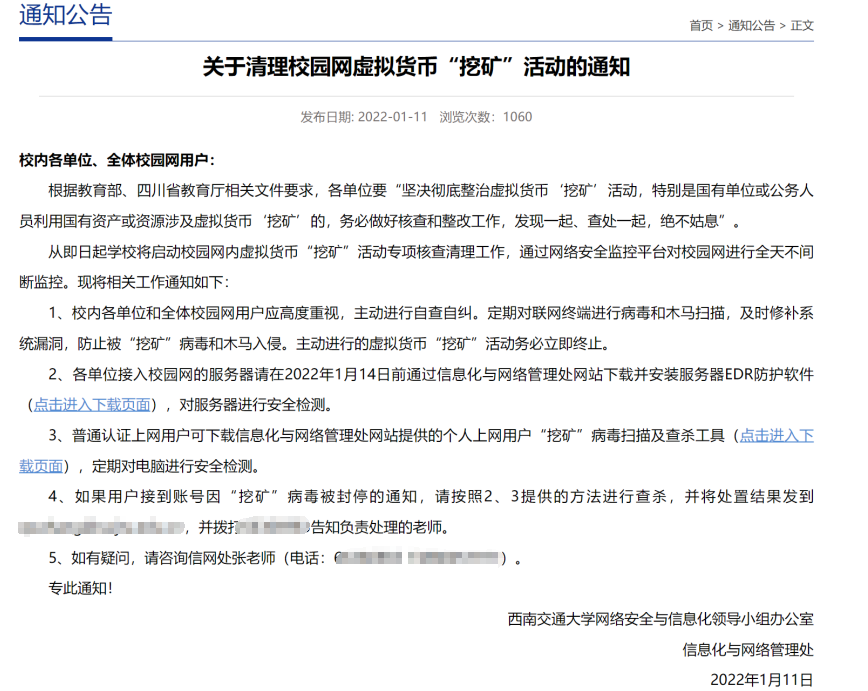Open the server EDR software download page link
The height and width of the screenshot is (691, 868).
pyautogui.click(x=92, y=405)
